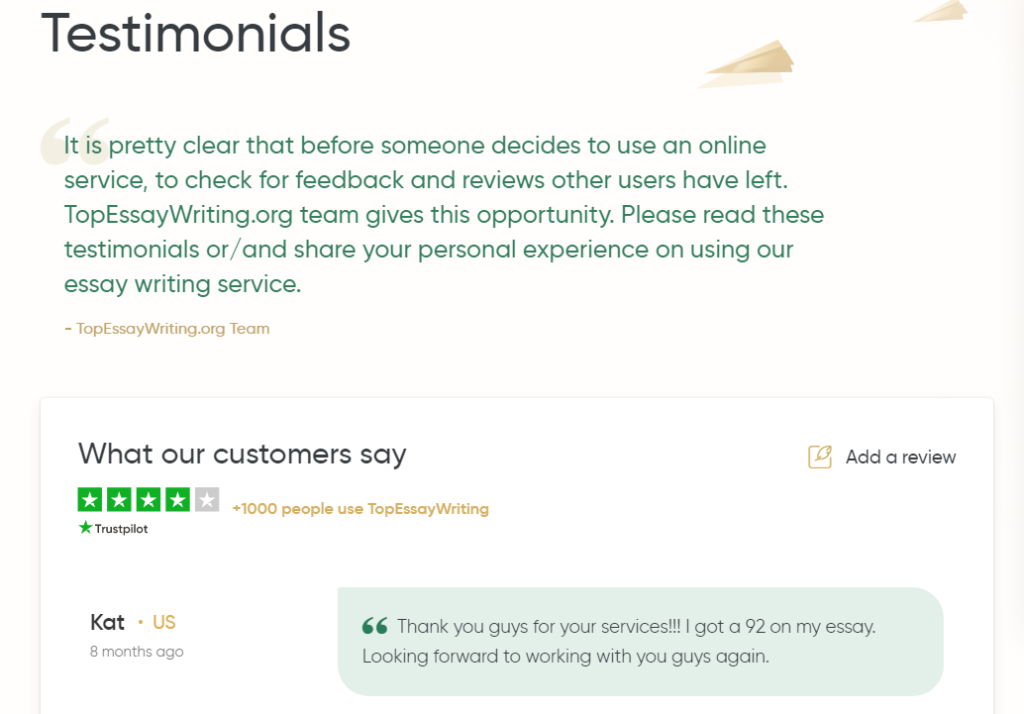This screenshot has width=1024, height=714.
Task: Click Kat's green review bubble
Action: click(640, 641)
